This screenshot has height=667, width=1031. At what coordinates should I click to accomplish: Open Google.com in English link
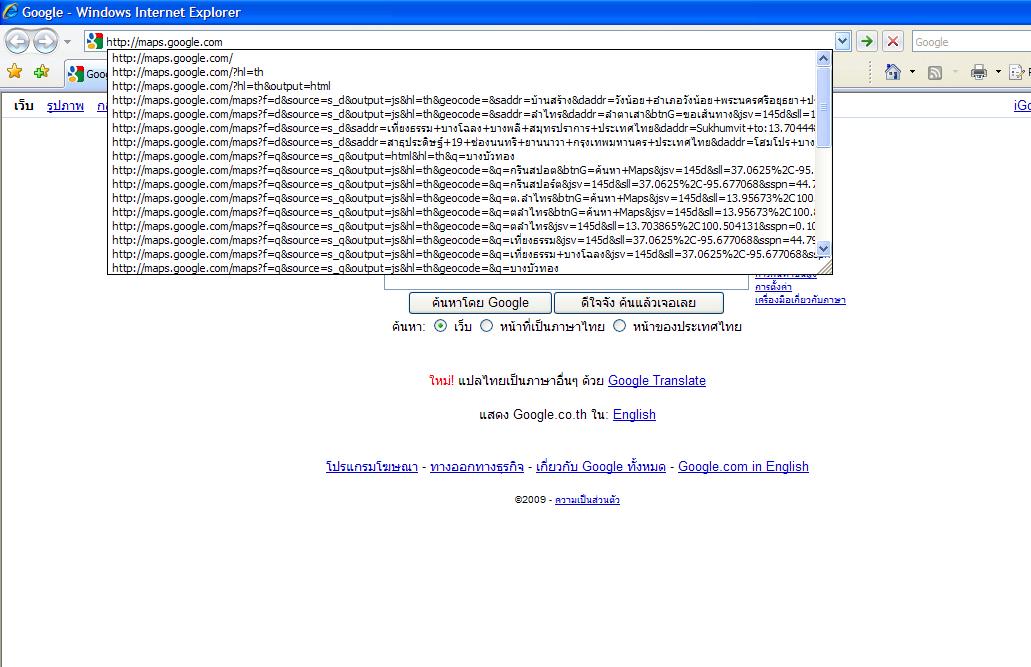[744, 466]
